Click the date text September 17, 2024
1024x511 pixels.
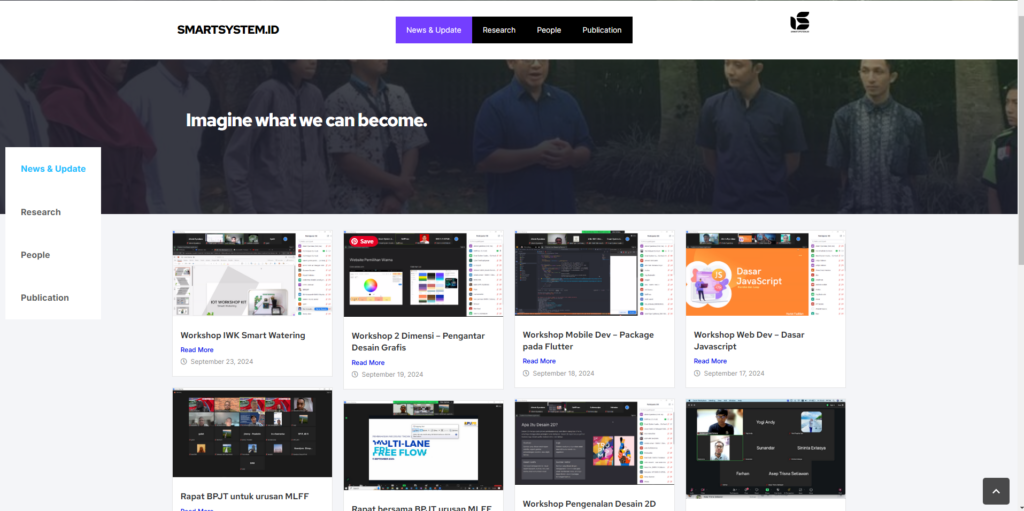click(x=734, y=373)
